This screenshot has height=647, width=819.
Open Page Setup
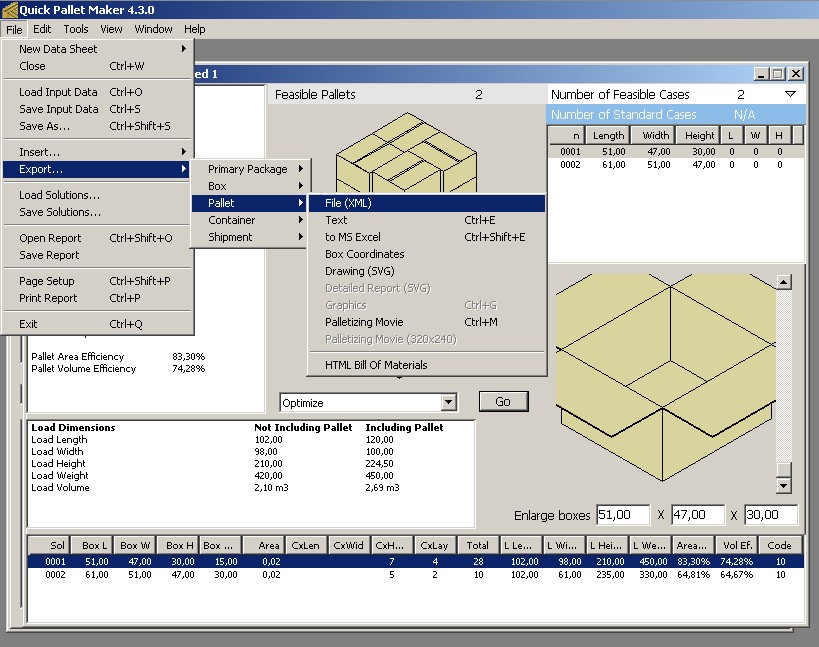97,281
